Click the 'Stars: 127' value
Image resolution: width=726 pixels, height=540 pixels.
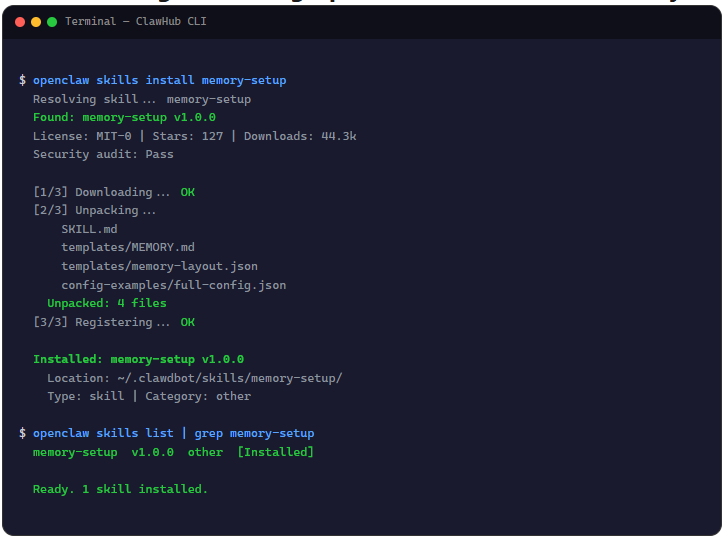188,136
